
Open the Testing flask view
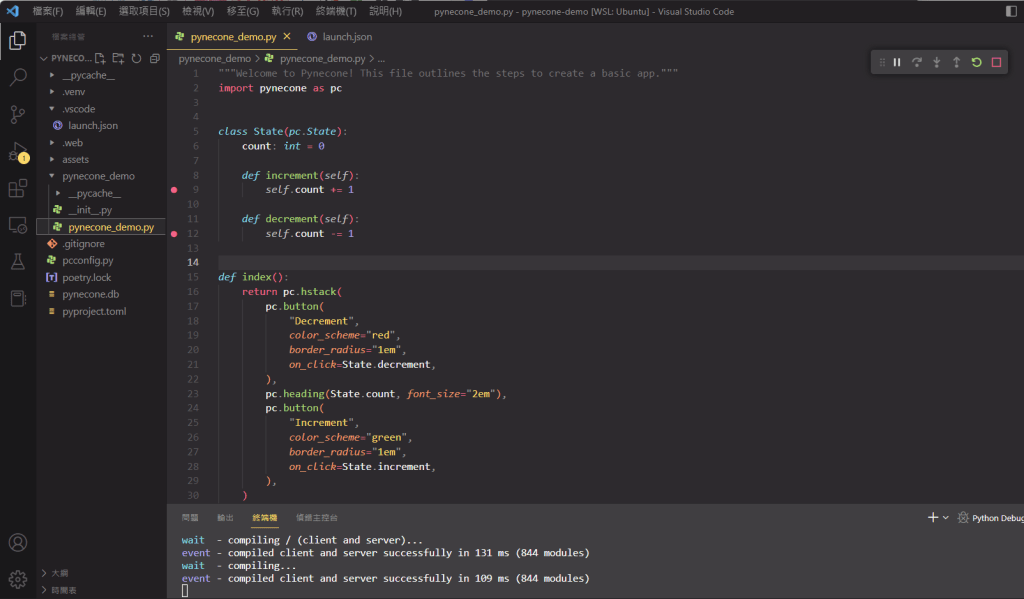(17, 261)
